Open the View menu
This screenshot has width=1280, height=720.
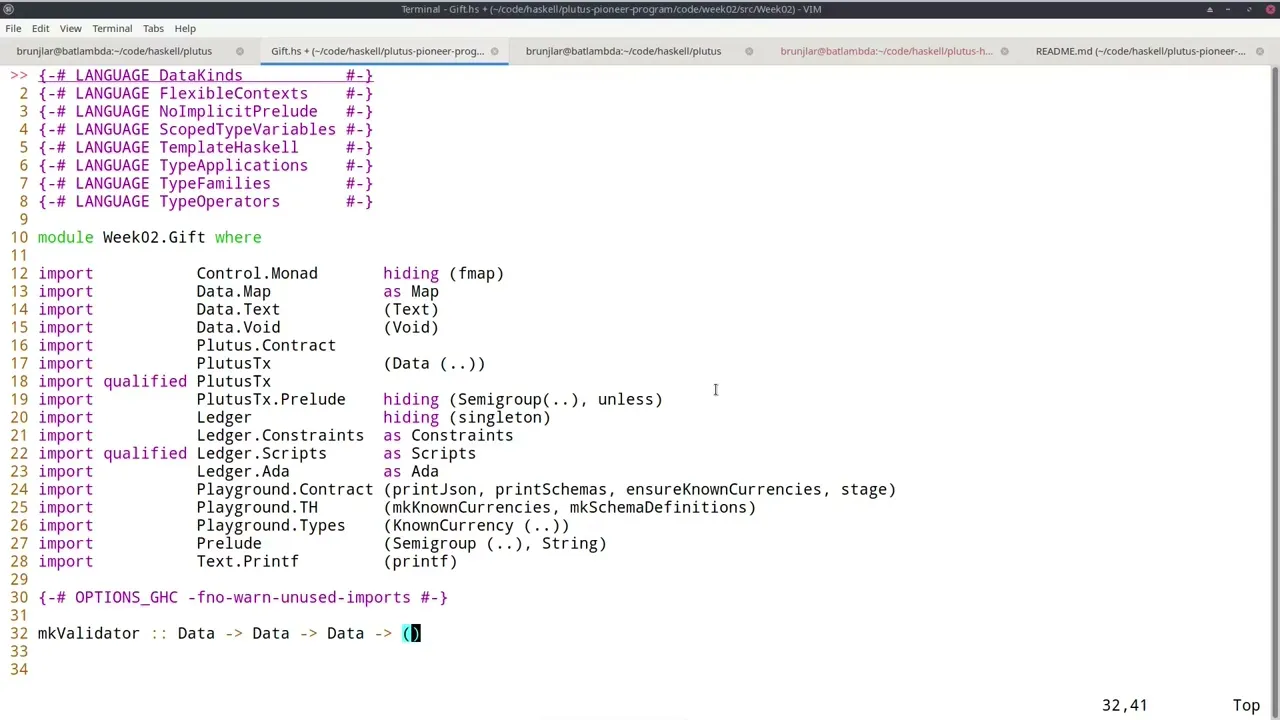[x=70, y=28]
